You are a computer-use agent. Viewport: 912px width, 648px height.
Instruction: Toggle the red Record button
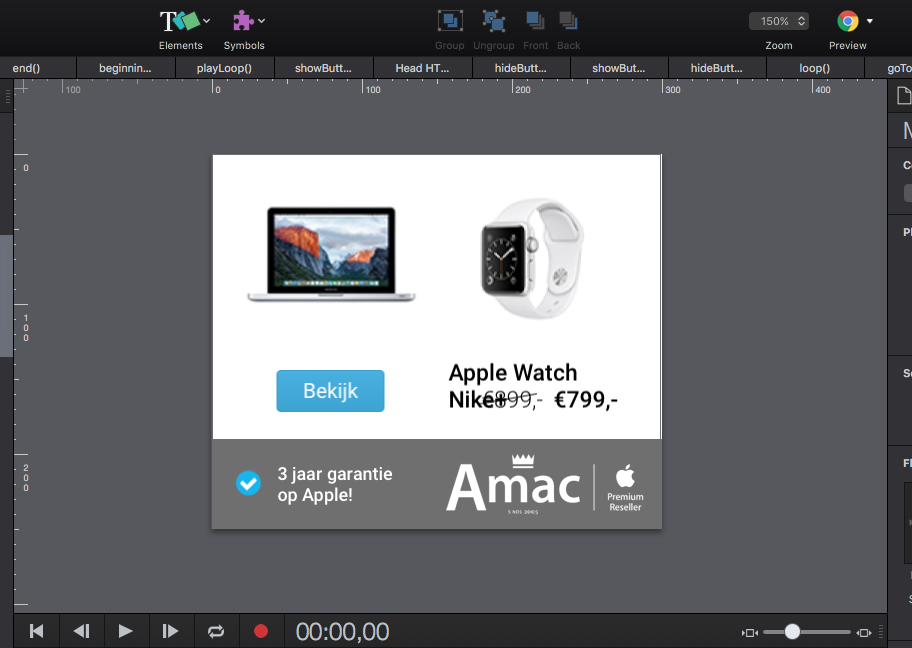coord(261,631)
